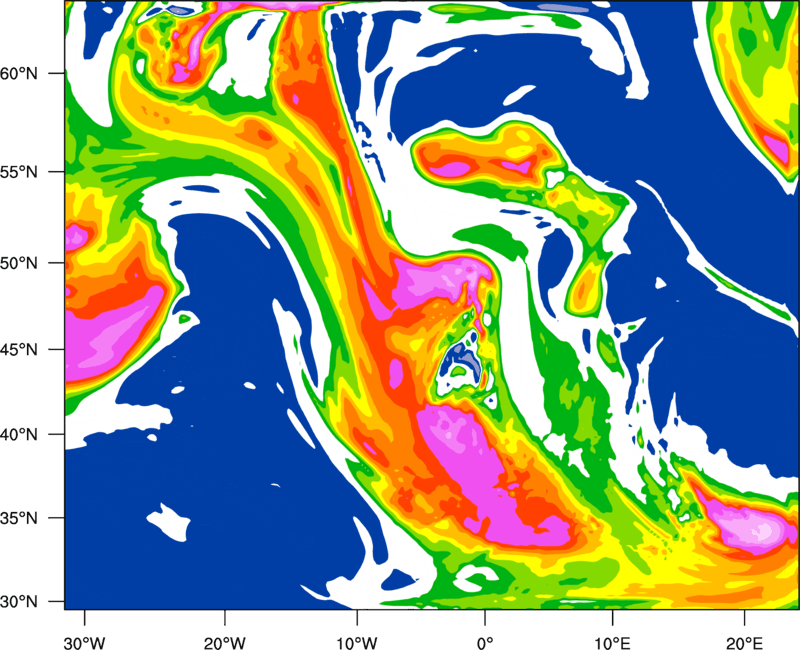Click the 35°N latitude label
Screen dimensions: 800x650
click(19, 518)
